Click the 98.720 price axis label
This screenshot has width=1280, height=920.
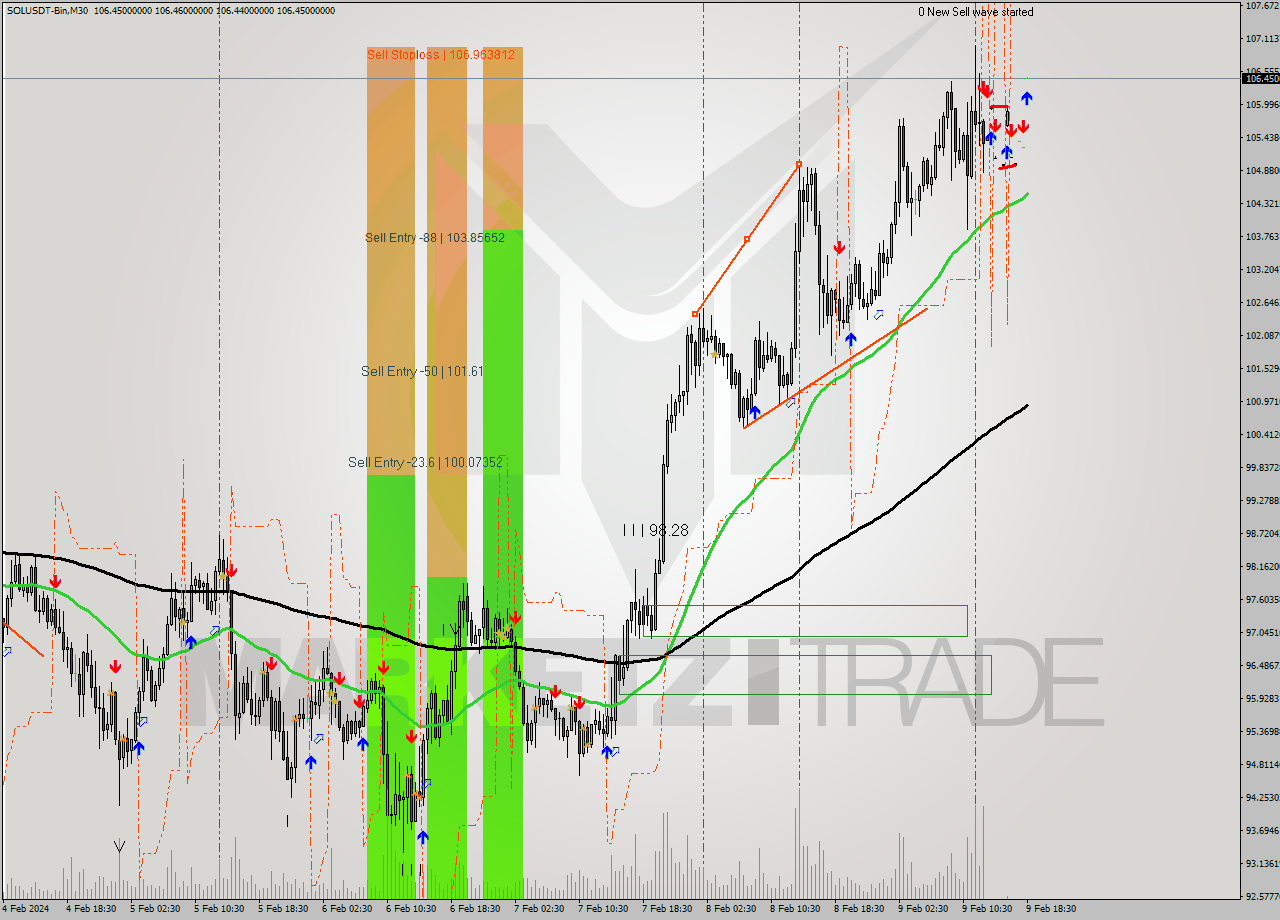(1262, 534)
